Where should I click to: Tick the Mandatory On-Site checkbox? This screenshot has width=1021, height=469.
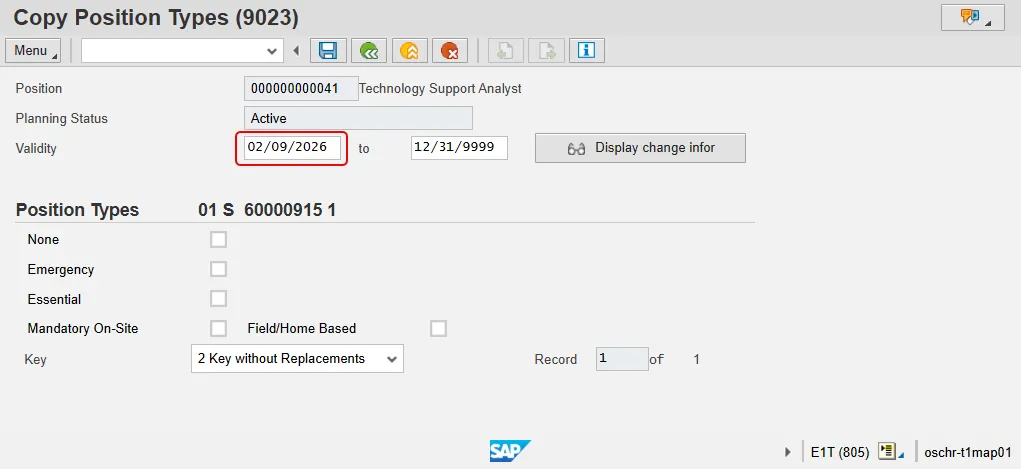(218, 328)
